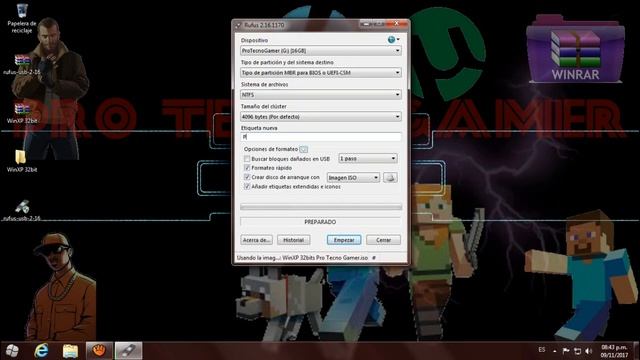
Task: Click the Empezar button
Action: [x=344, y=240]
